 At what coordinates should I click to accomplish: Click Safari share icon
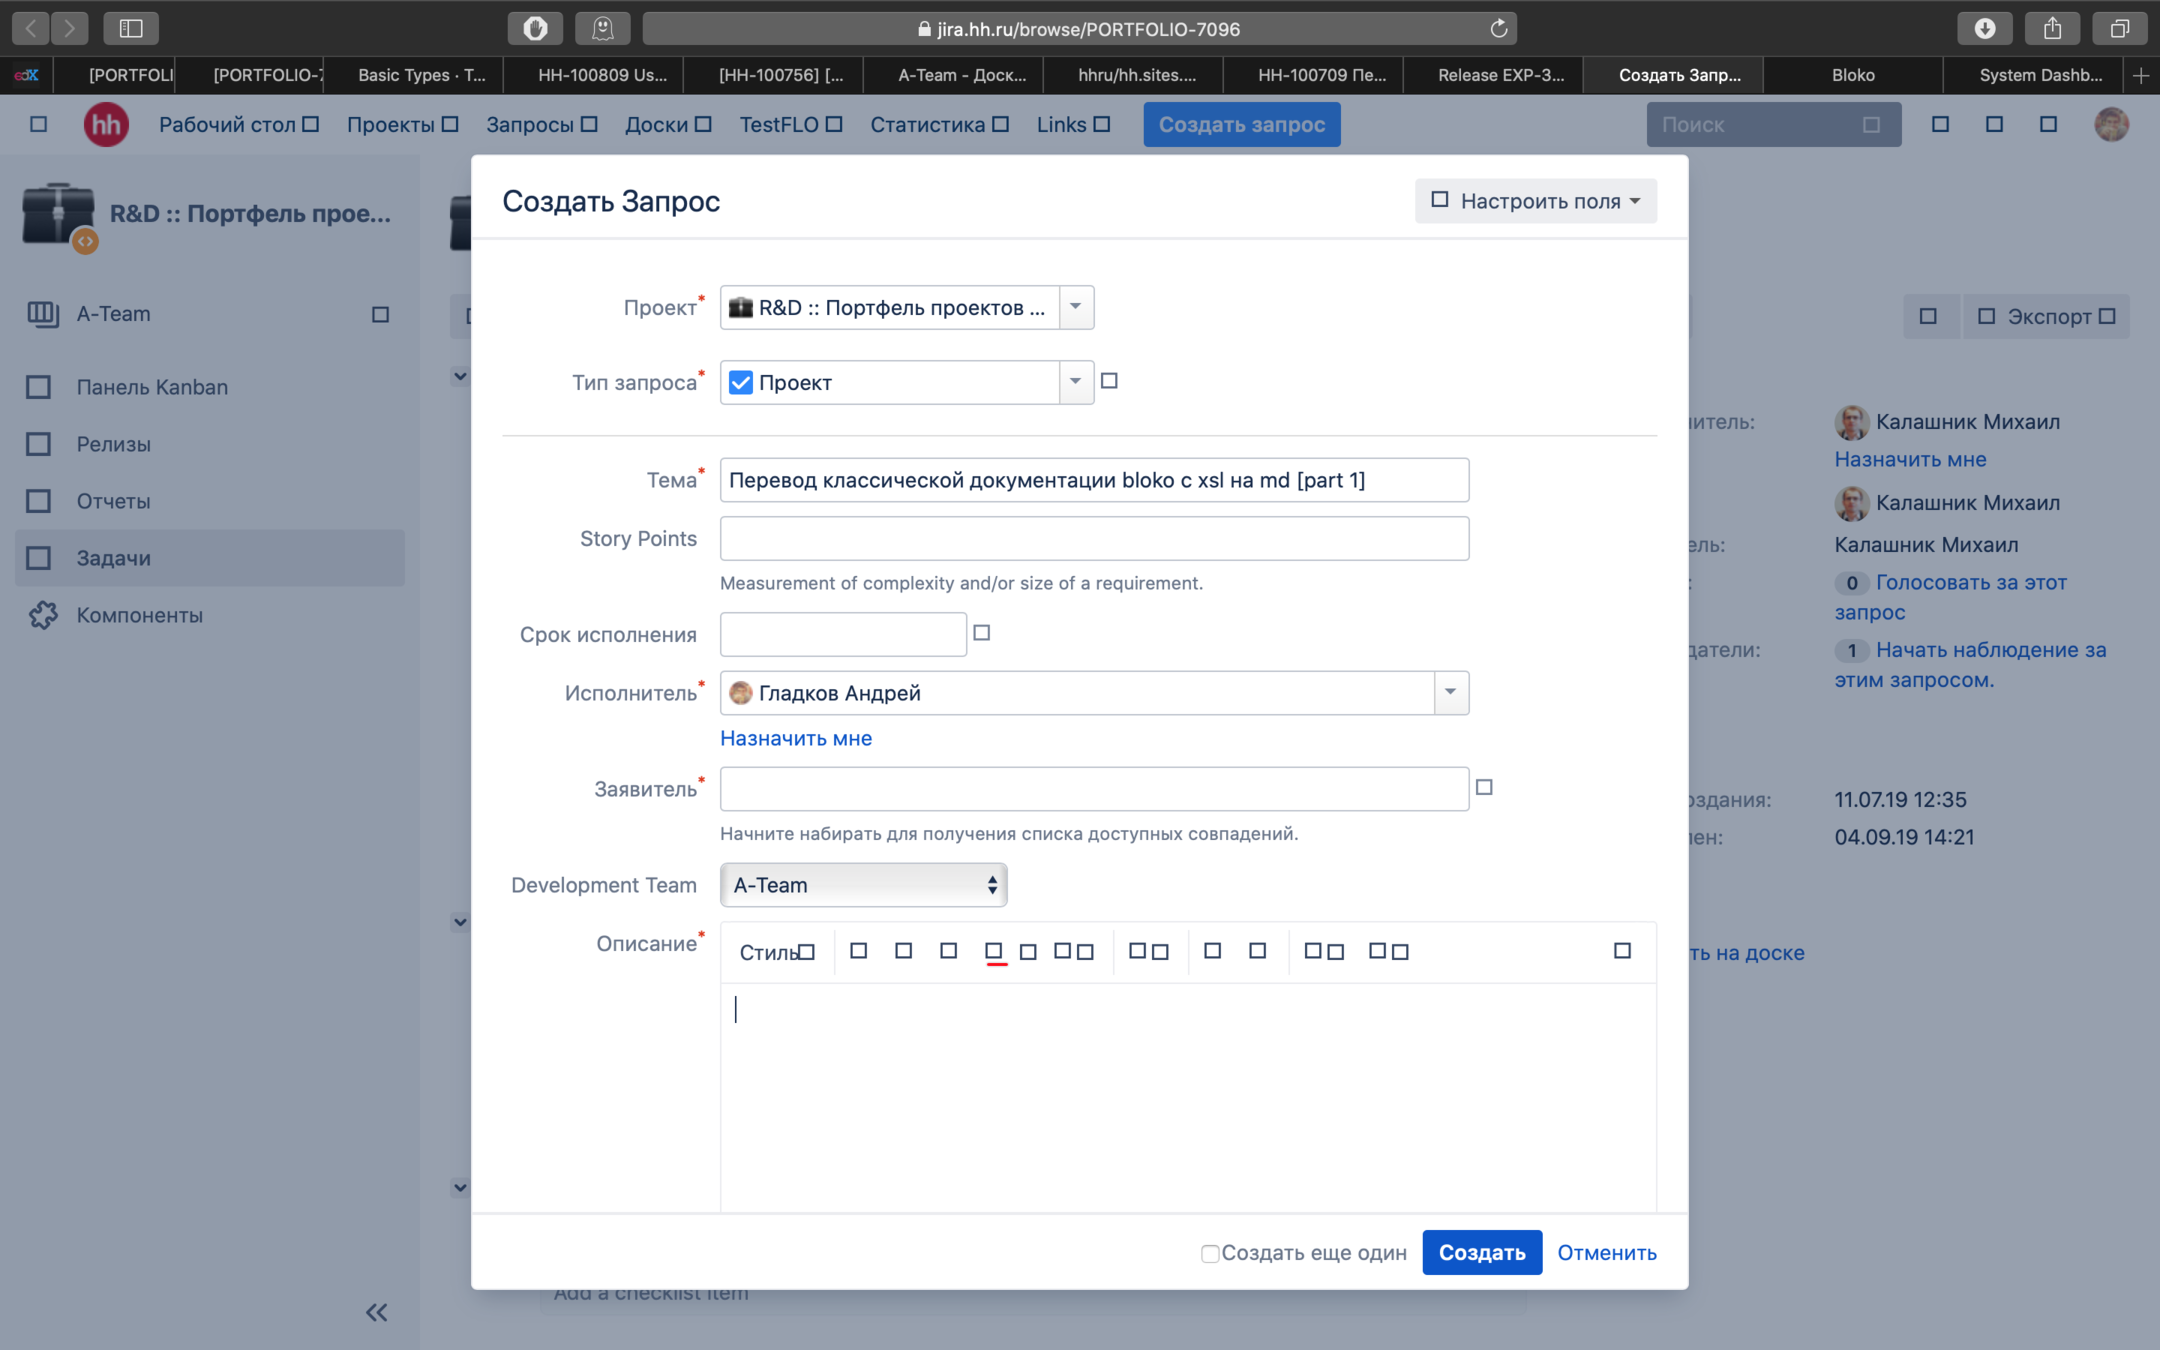click(2052, 29)
